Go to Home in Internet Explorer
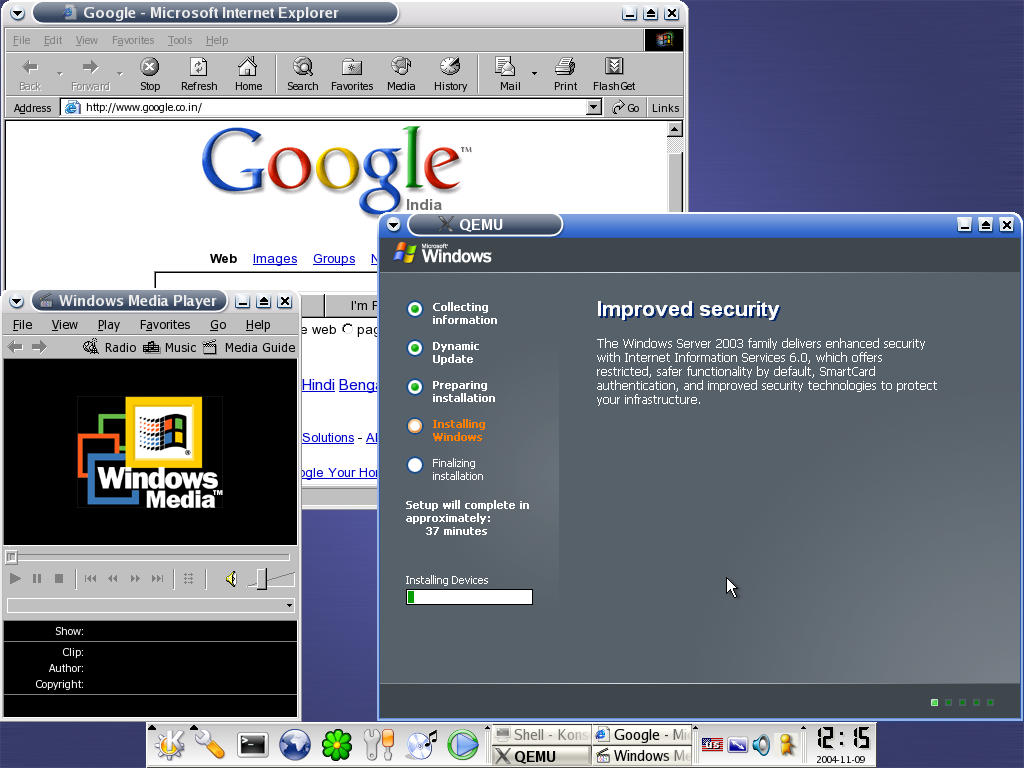1024x768 pixels. click(248, 74)
